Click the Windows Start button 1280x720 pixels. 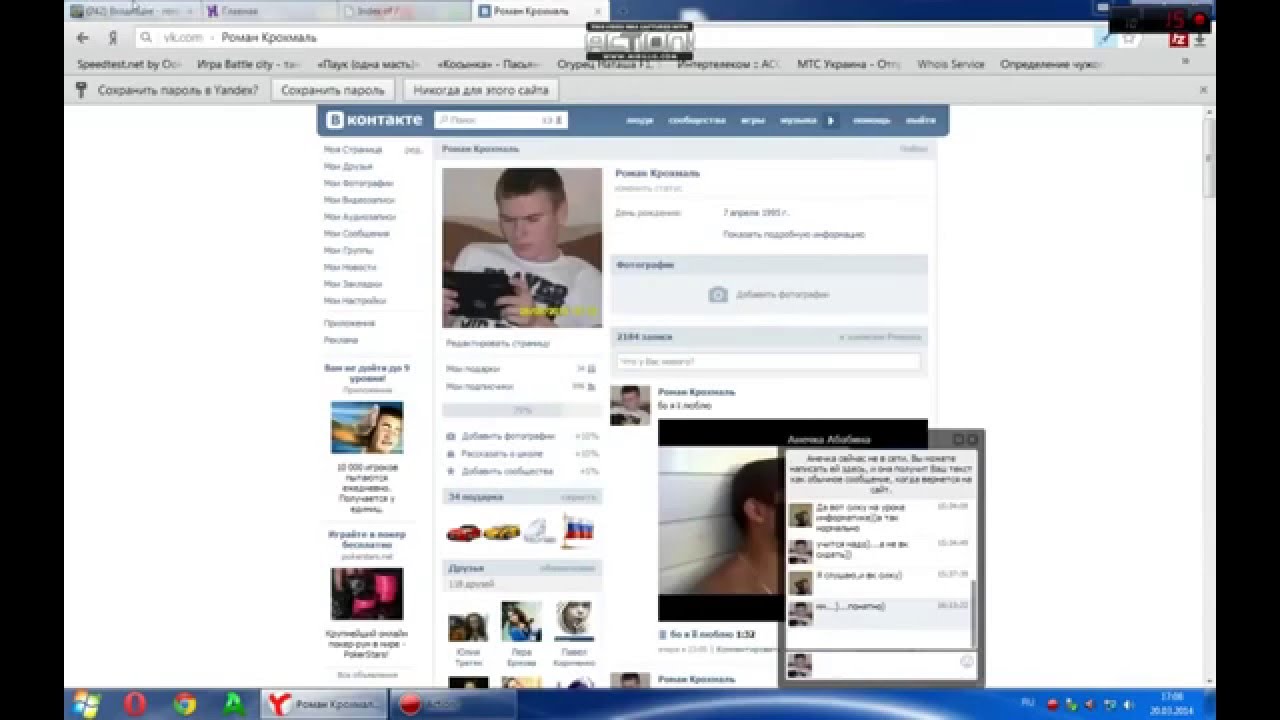pos(88,703)
